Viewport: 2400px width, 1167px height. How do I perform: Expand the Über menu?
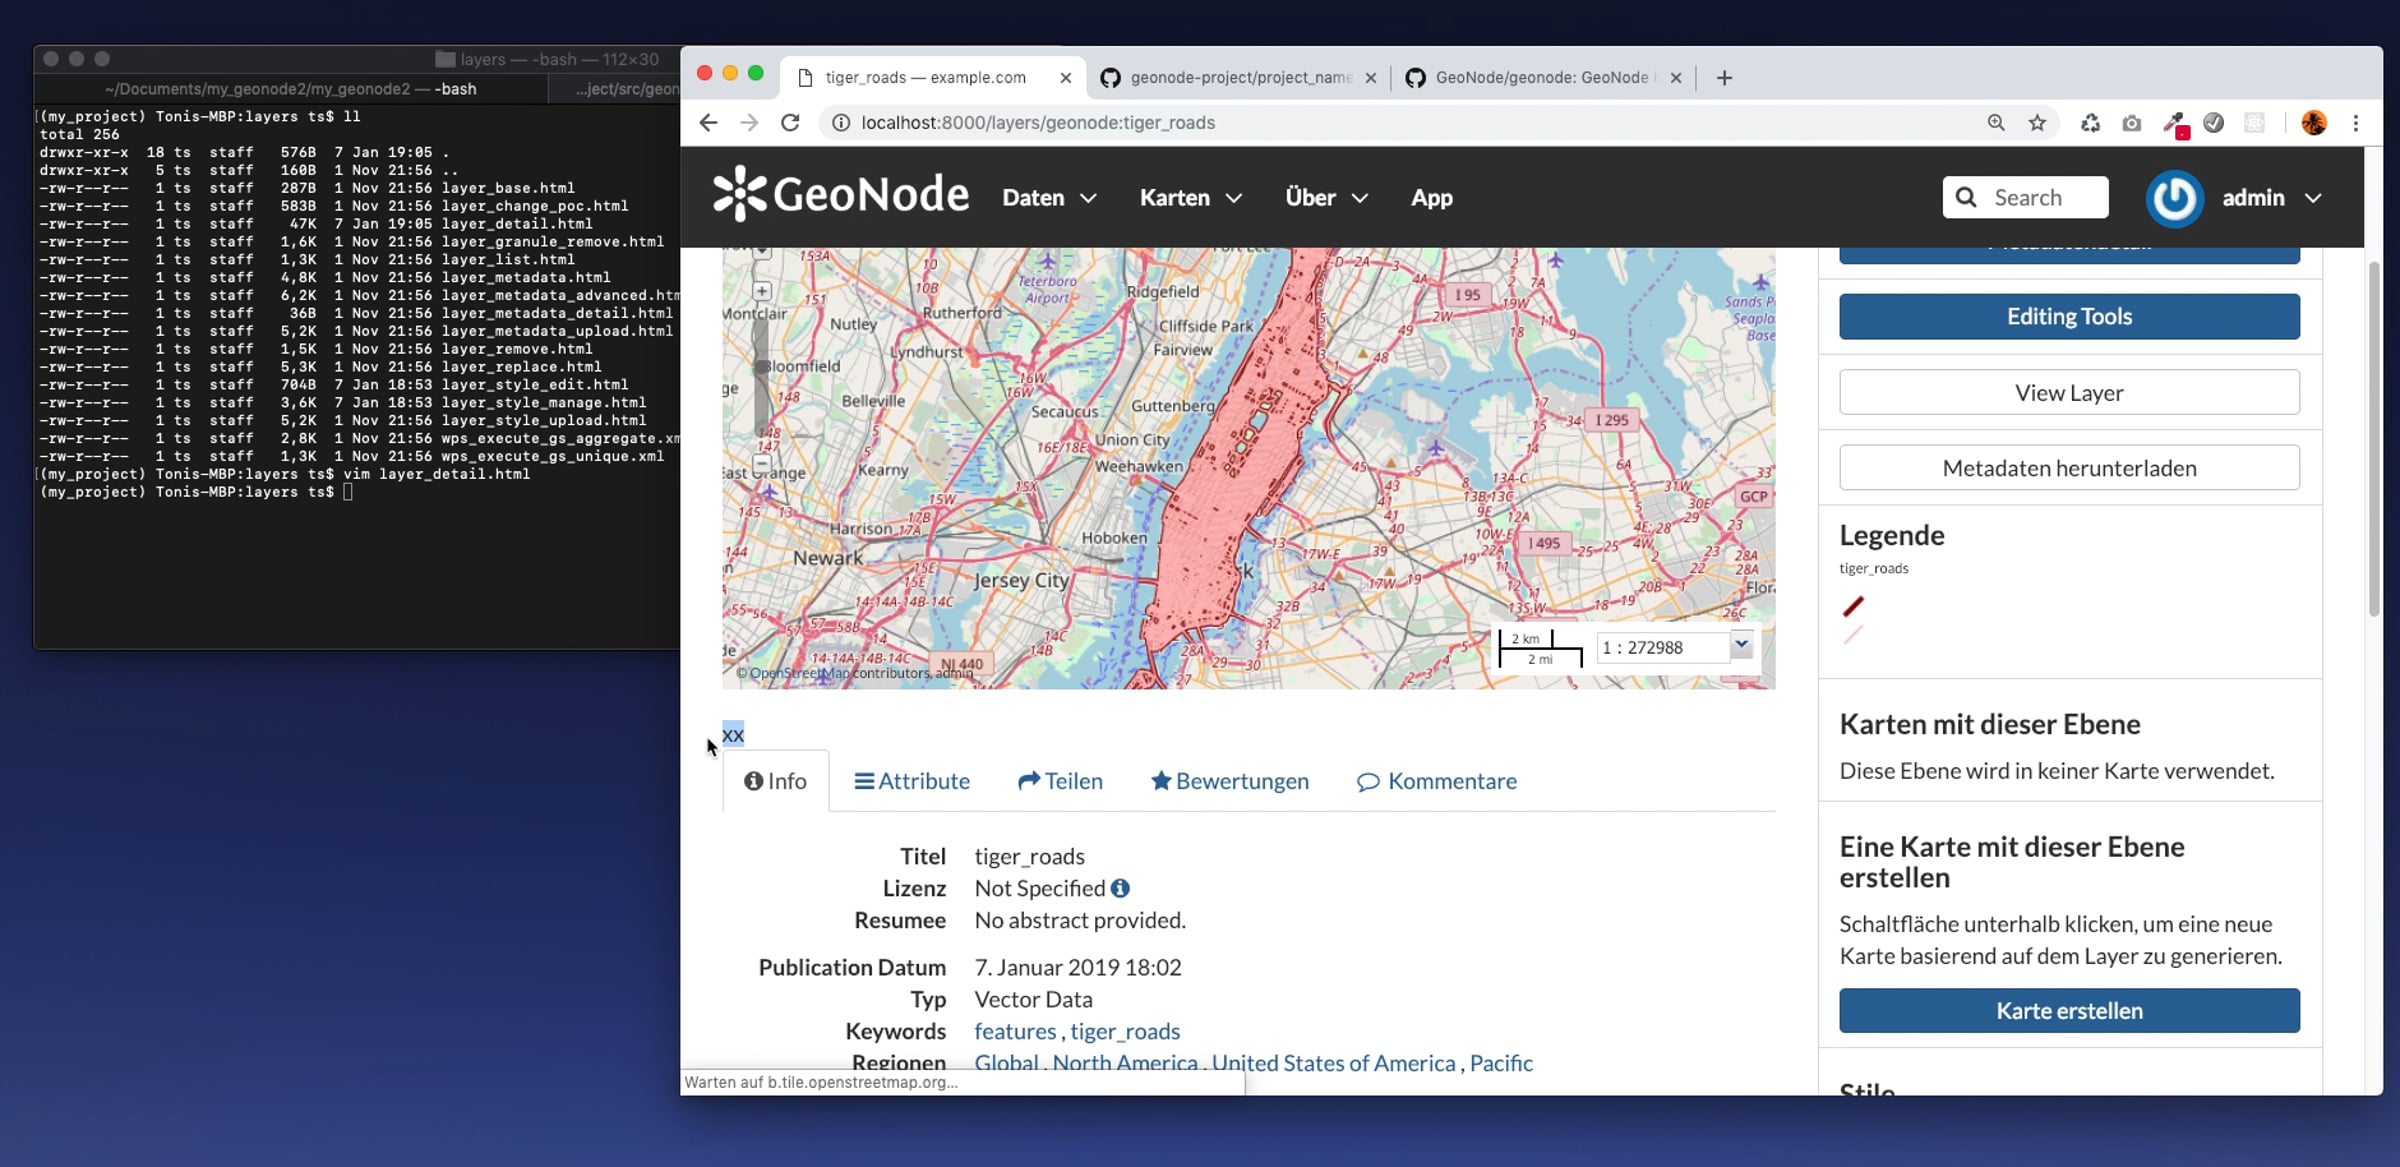pyautogui.click(x=1326, y=198)
